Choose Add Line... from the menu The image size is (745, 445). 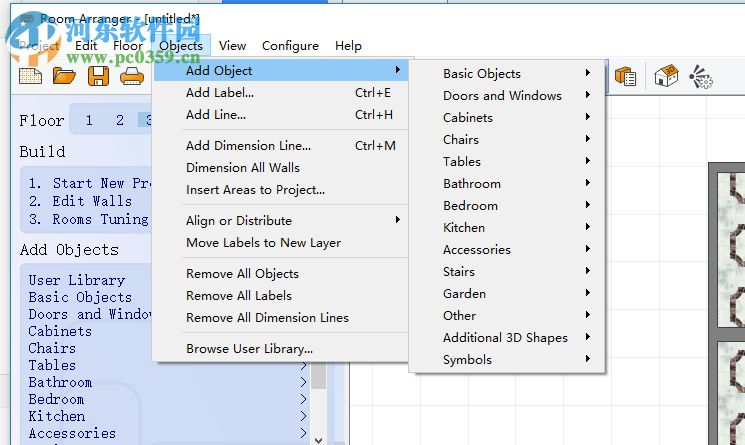point(281,114)
